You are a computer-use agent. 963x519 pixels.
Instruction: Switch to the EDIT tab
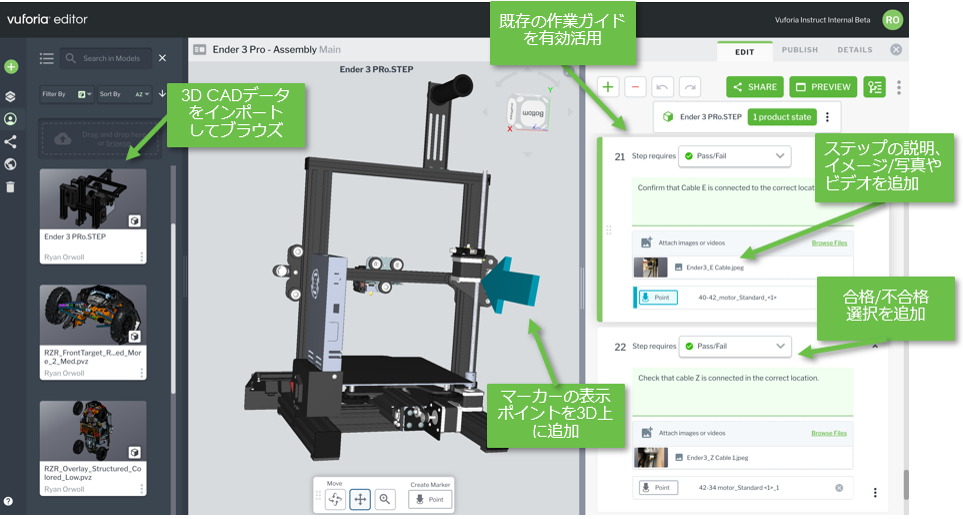point(744,52)
